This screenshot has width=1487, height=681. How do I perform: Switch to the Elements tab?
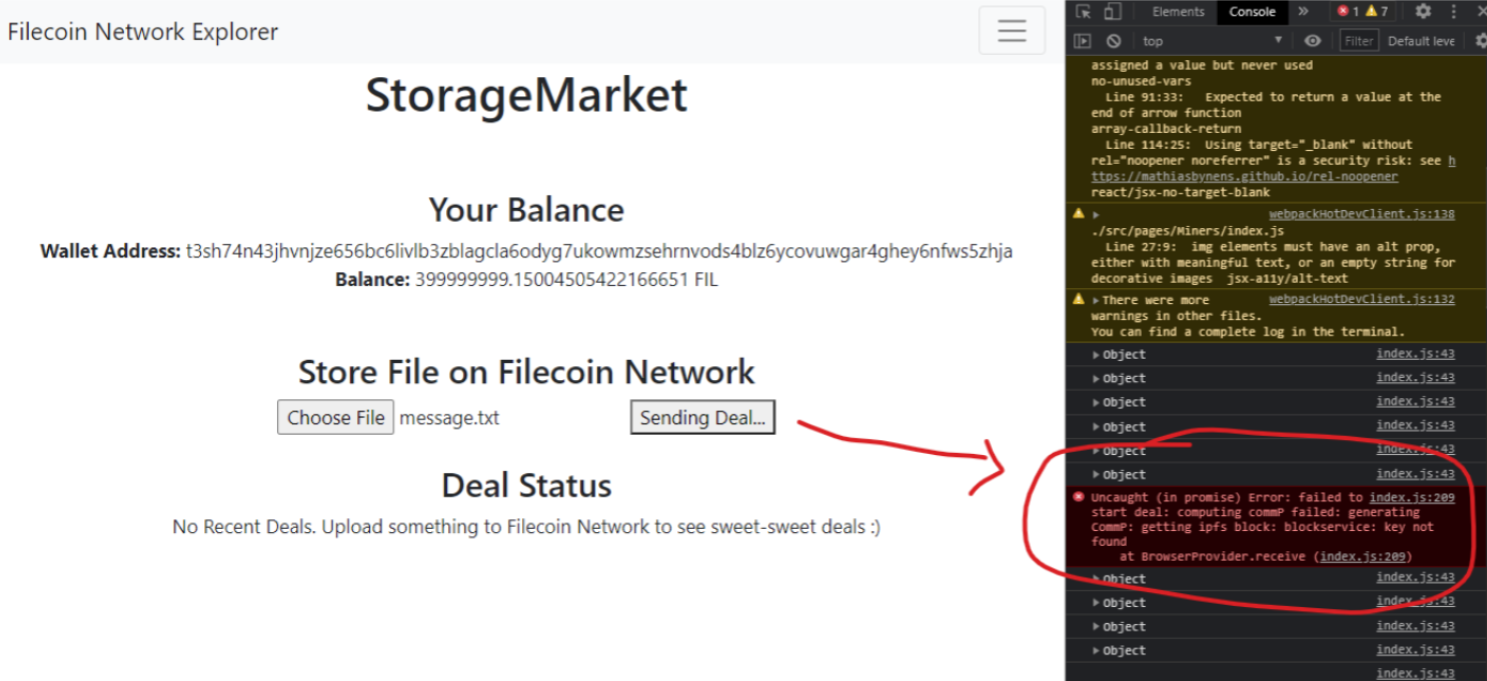point(1178,11)
